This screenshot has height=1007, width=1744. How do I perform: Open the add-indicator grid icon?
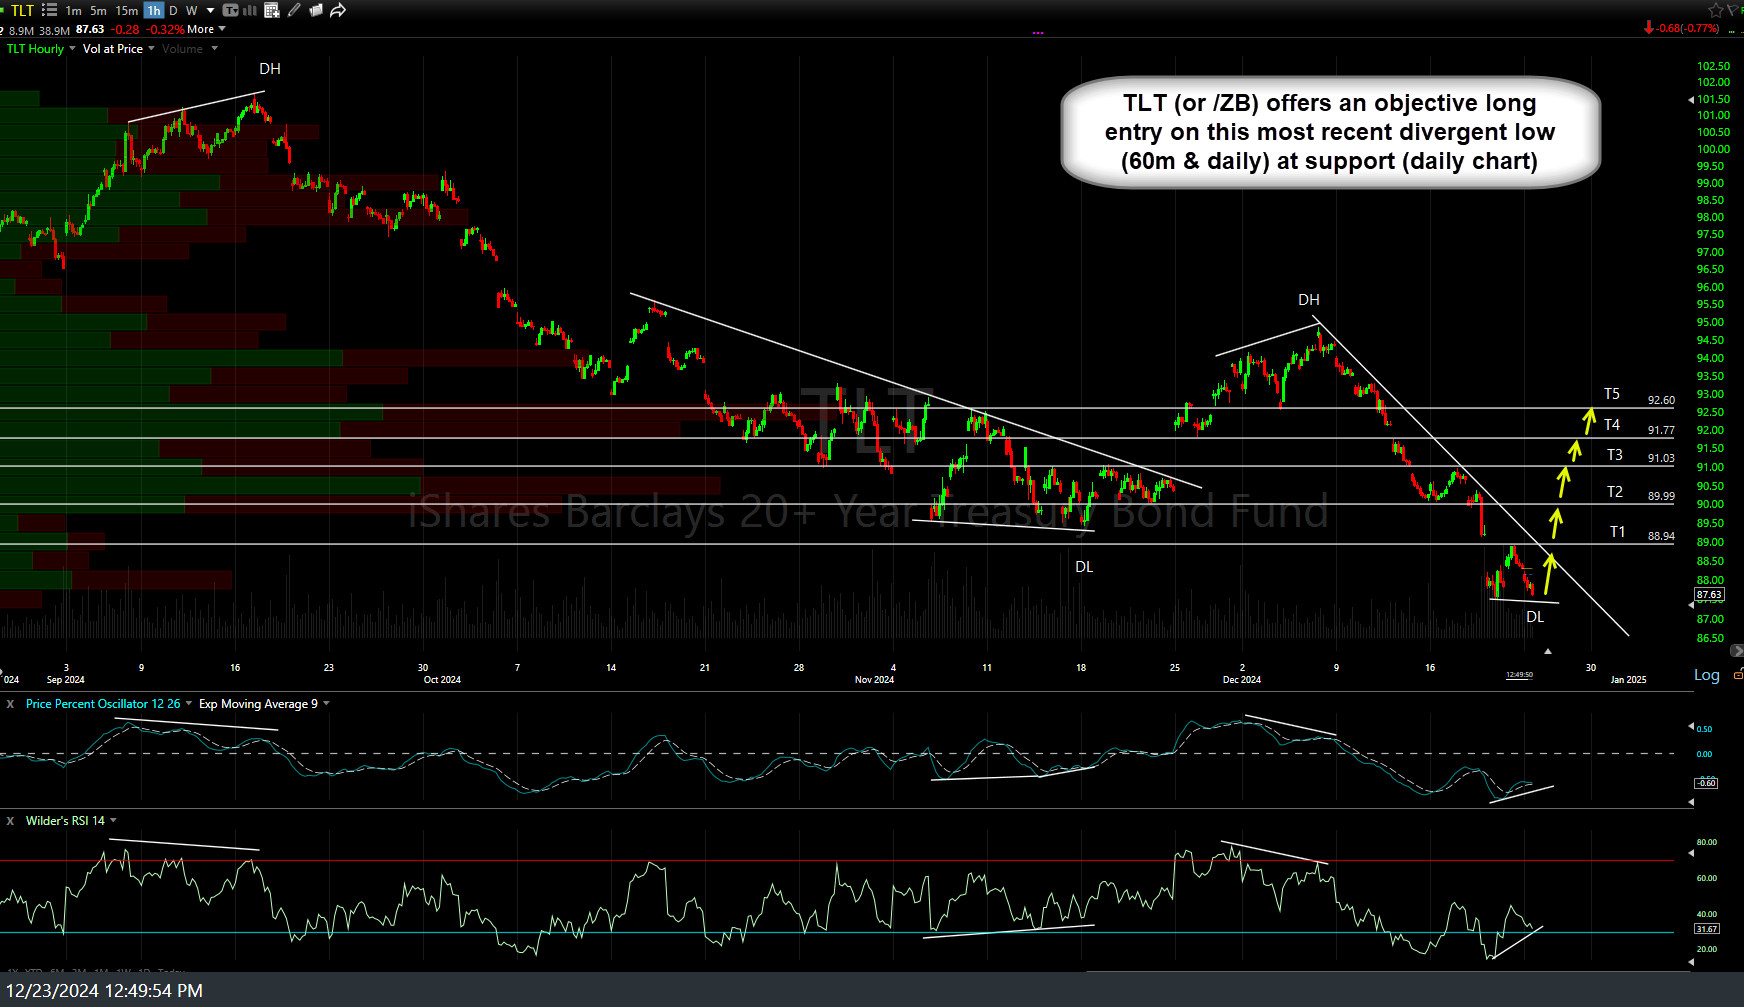click(x=272, y=10)
